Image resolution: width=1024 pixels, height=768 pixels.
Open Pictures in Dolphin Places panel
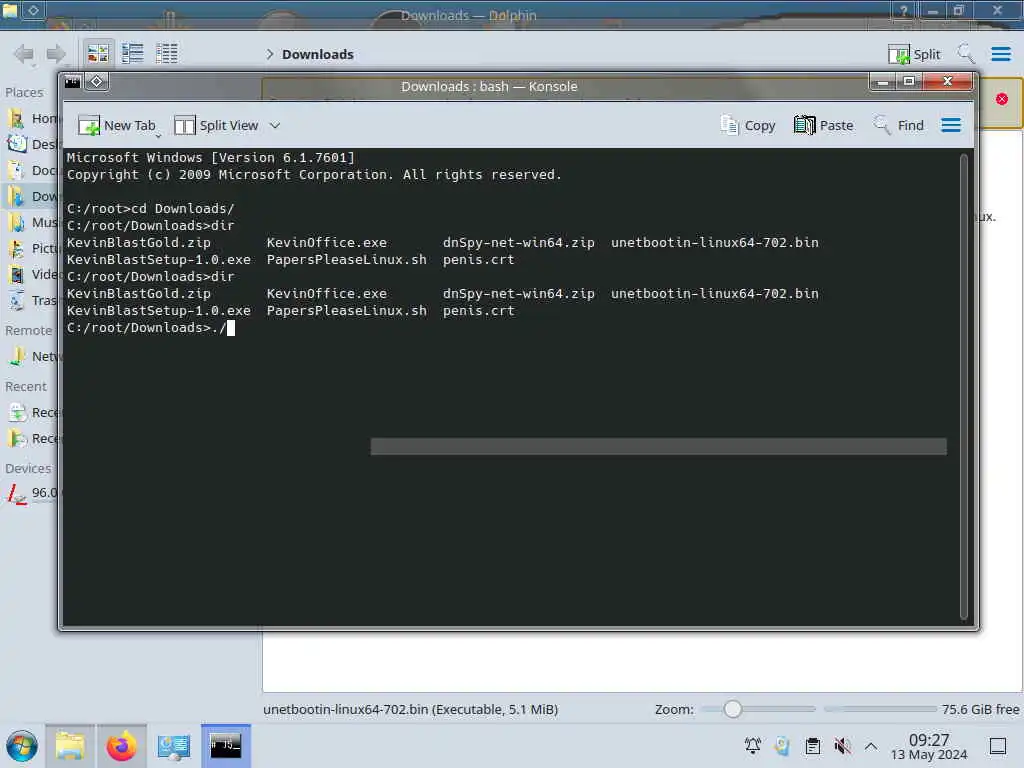coord(31,249)
